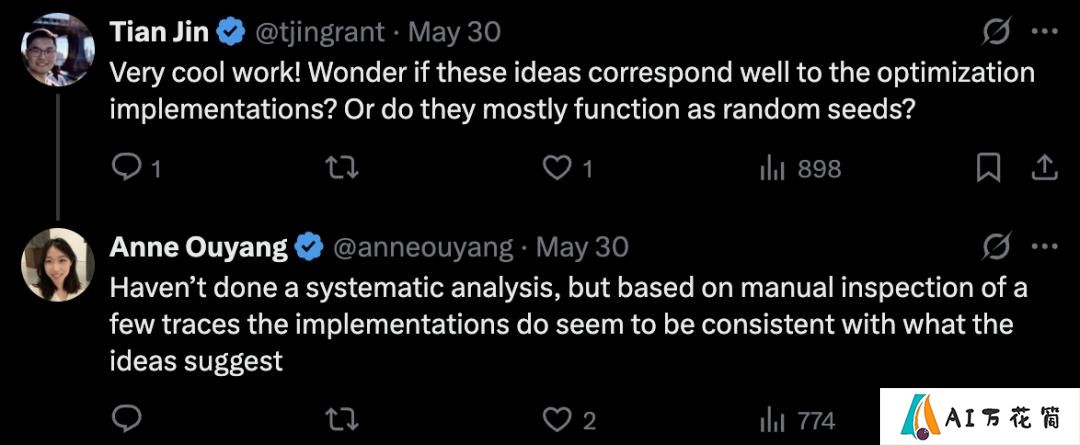This screenshot has height=445, width=1080.
Task: Share Tian Jin's tweet
Action: click(x=1043, y=168)
